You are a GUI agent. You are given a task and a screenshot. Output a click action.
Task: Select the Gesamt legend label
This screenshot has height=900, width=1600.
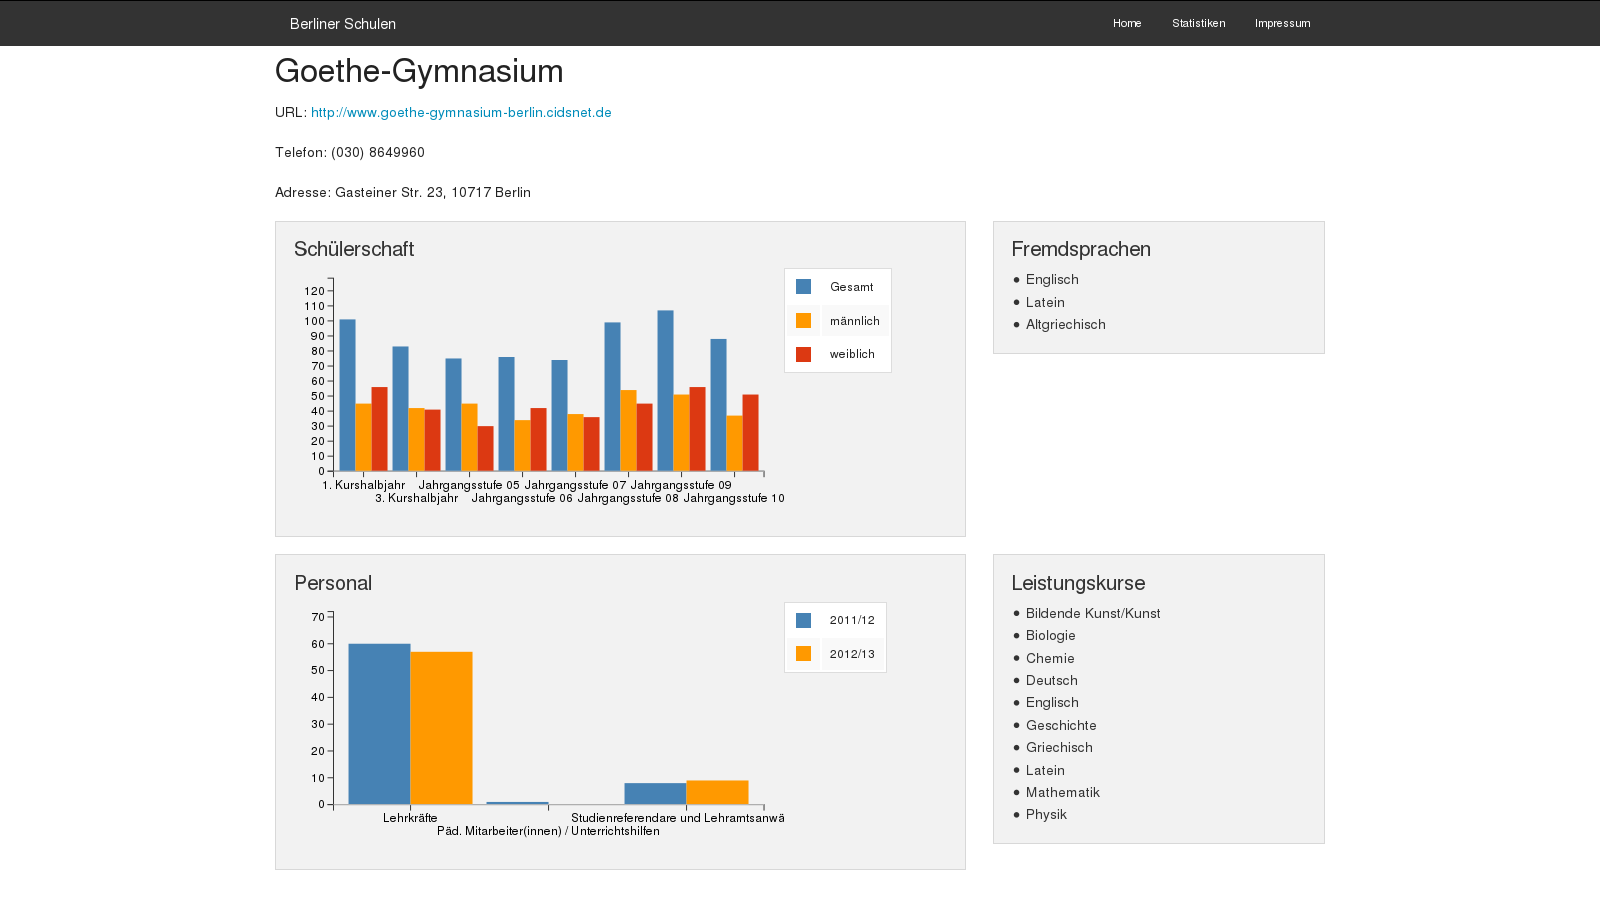coord(851,287)
